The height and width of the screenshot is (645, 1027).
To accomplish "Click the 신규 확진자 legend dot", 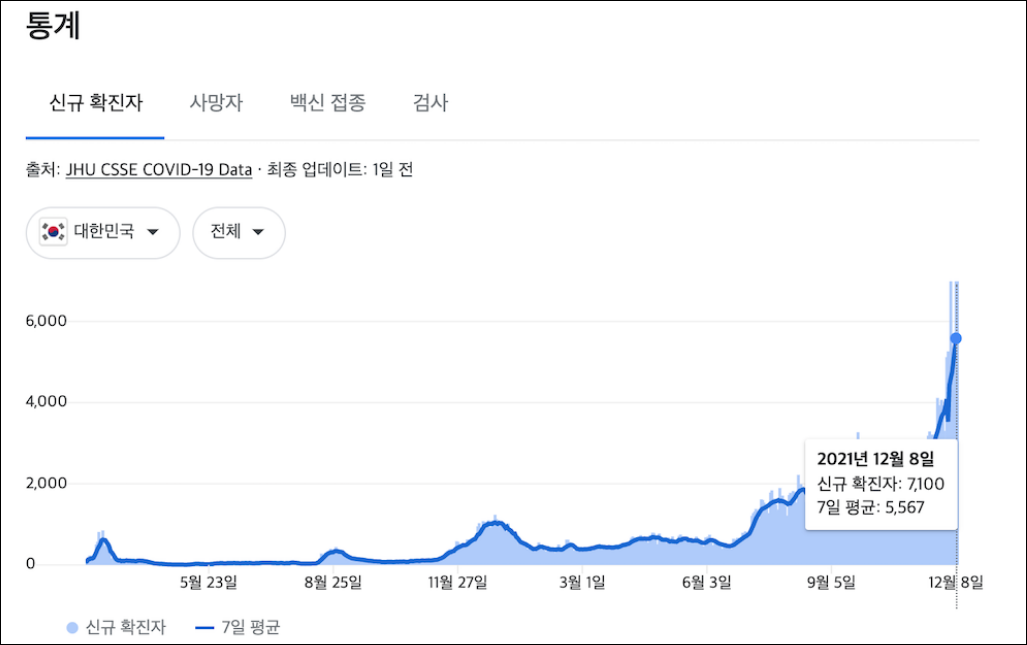I will pos(72,628).
